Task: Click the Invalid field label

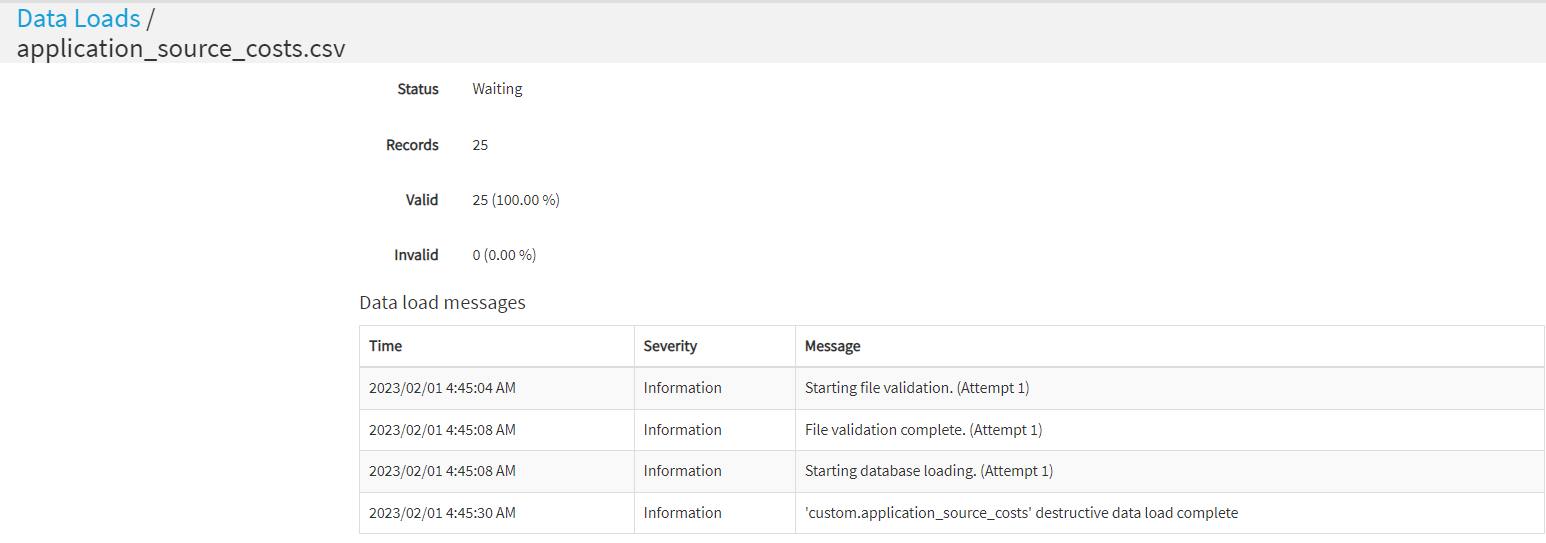Action: 416,255
